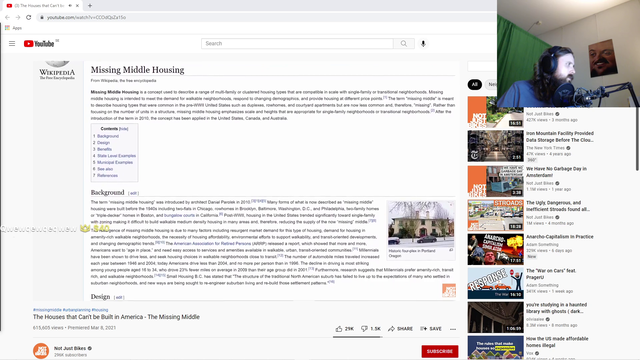Click the address bar URL
The width and height of the screenshot is (640, 360).
pos(86,17)
